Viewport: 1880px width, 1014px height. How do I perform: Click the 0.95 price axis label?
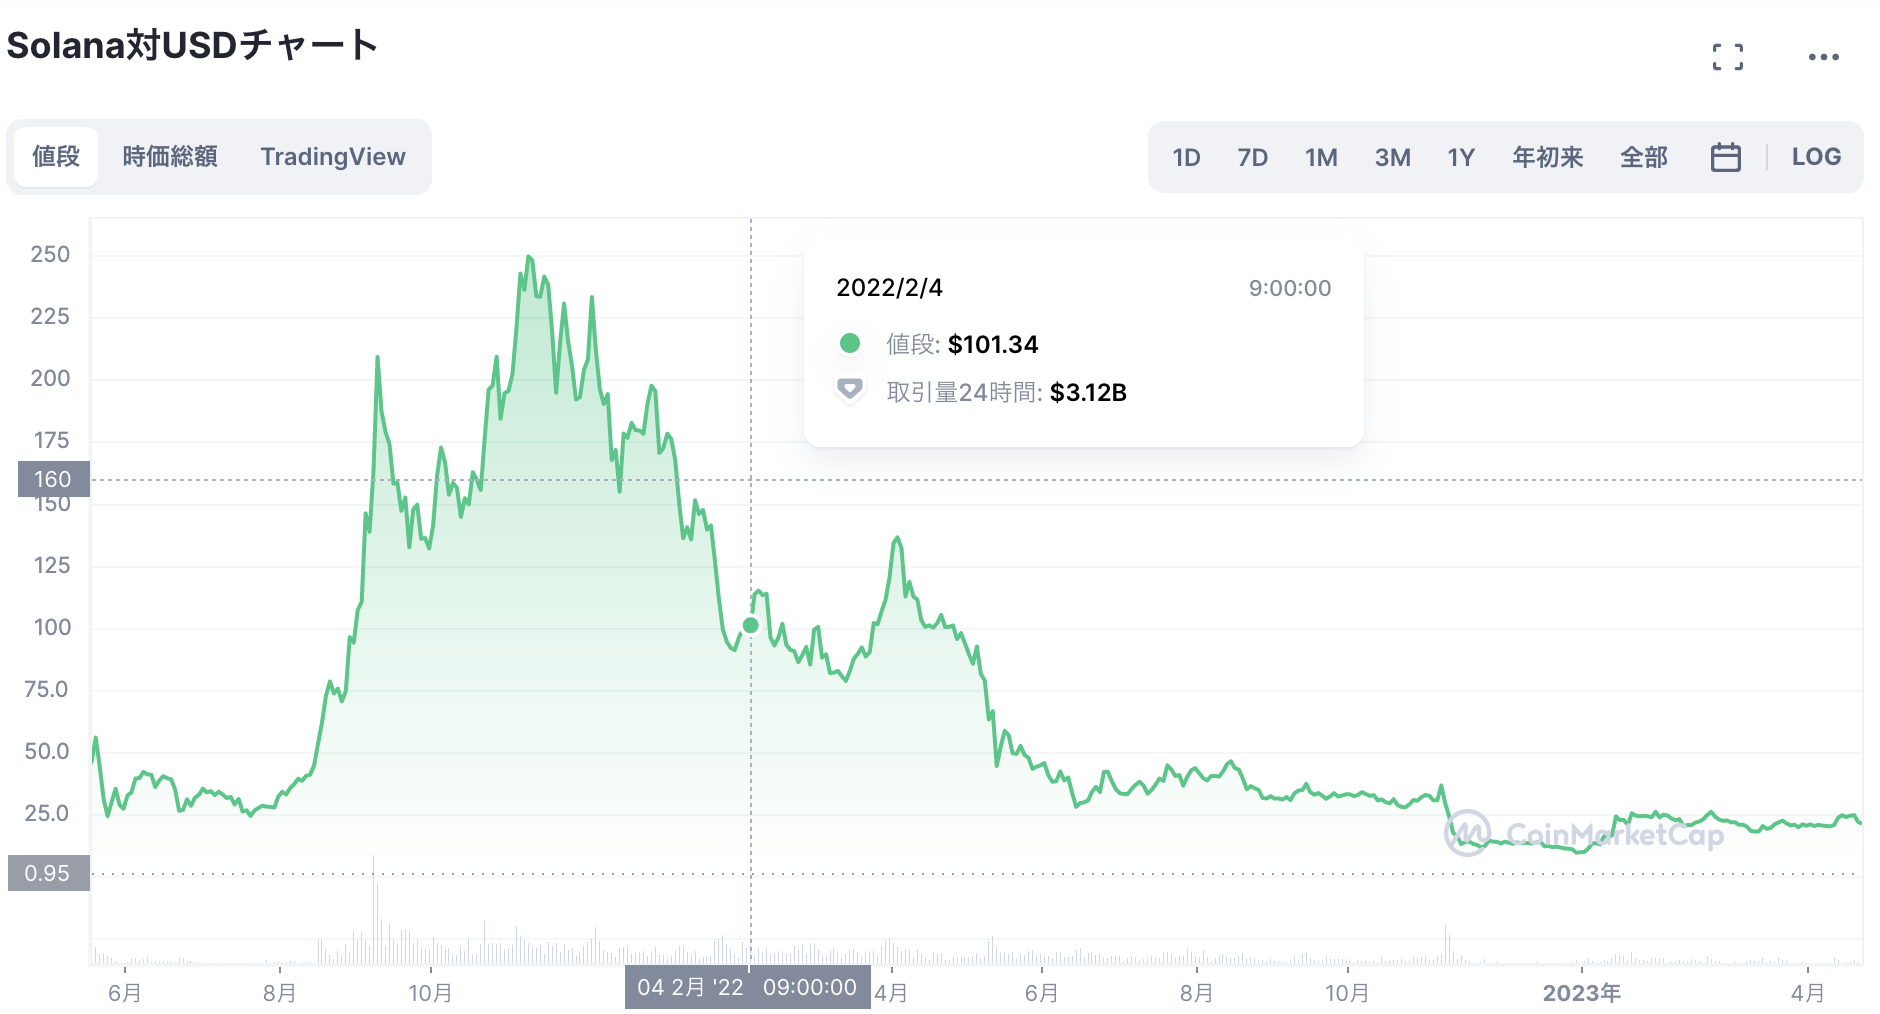pyautogui.click(x=48, y=873)
